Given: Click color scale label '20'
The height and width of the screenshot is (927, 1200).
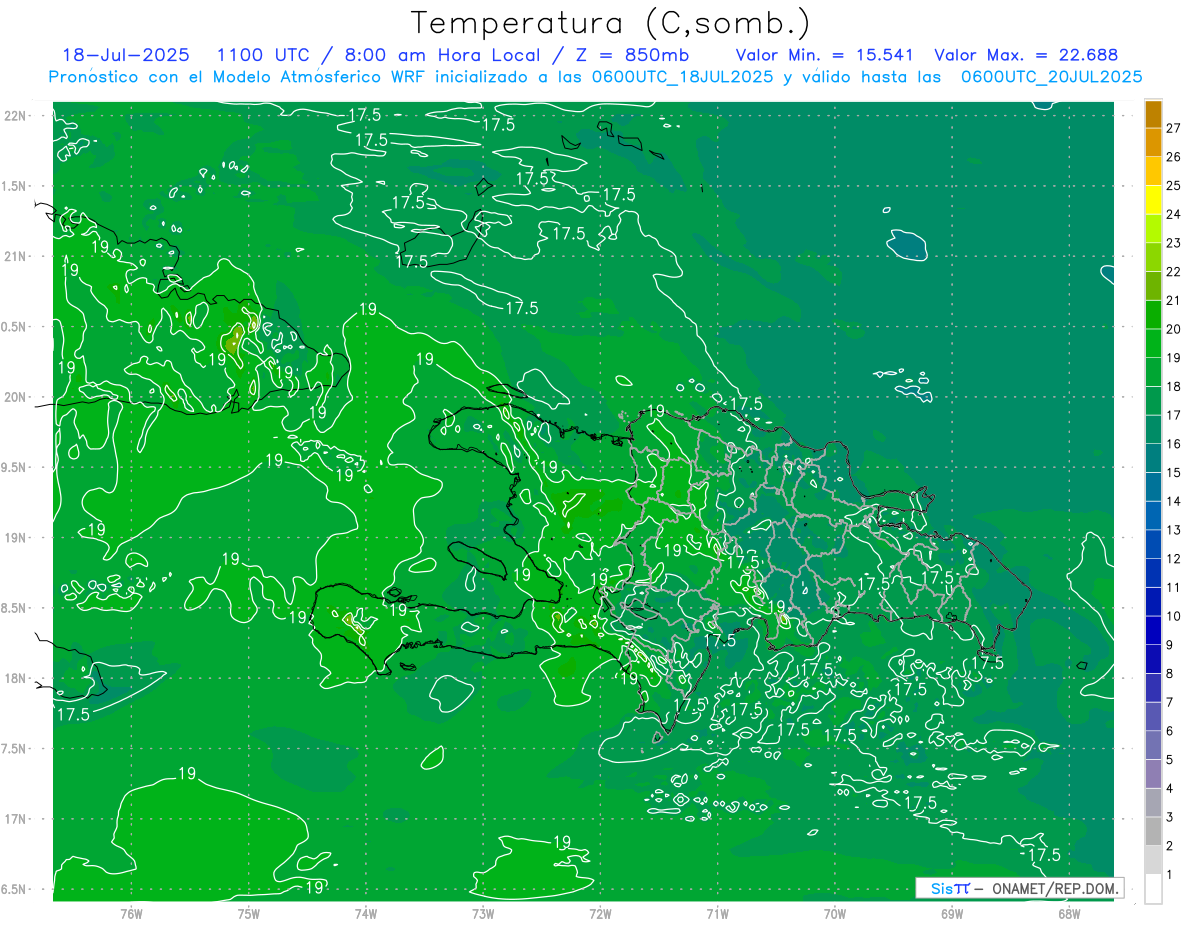Looking at the screenshot, I should point(1173,329).
